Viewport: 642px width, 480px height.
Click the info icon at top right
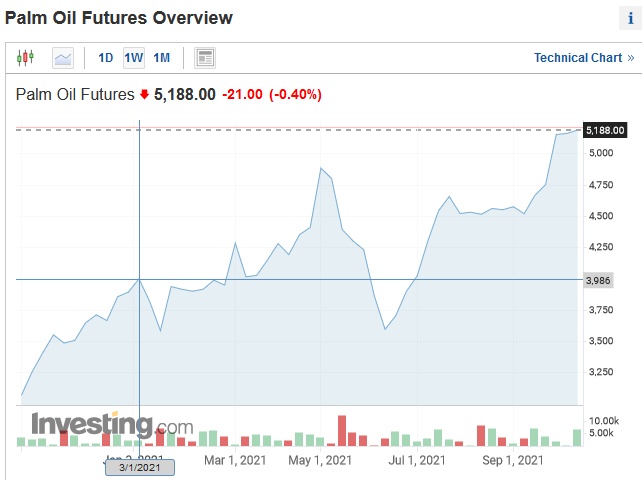[x=630, y=18]
